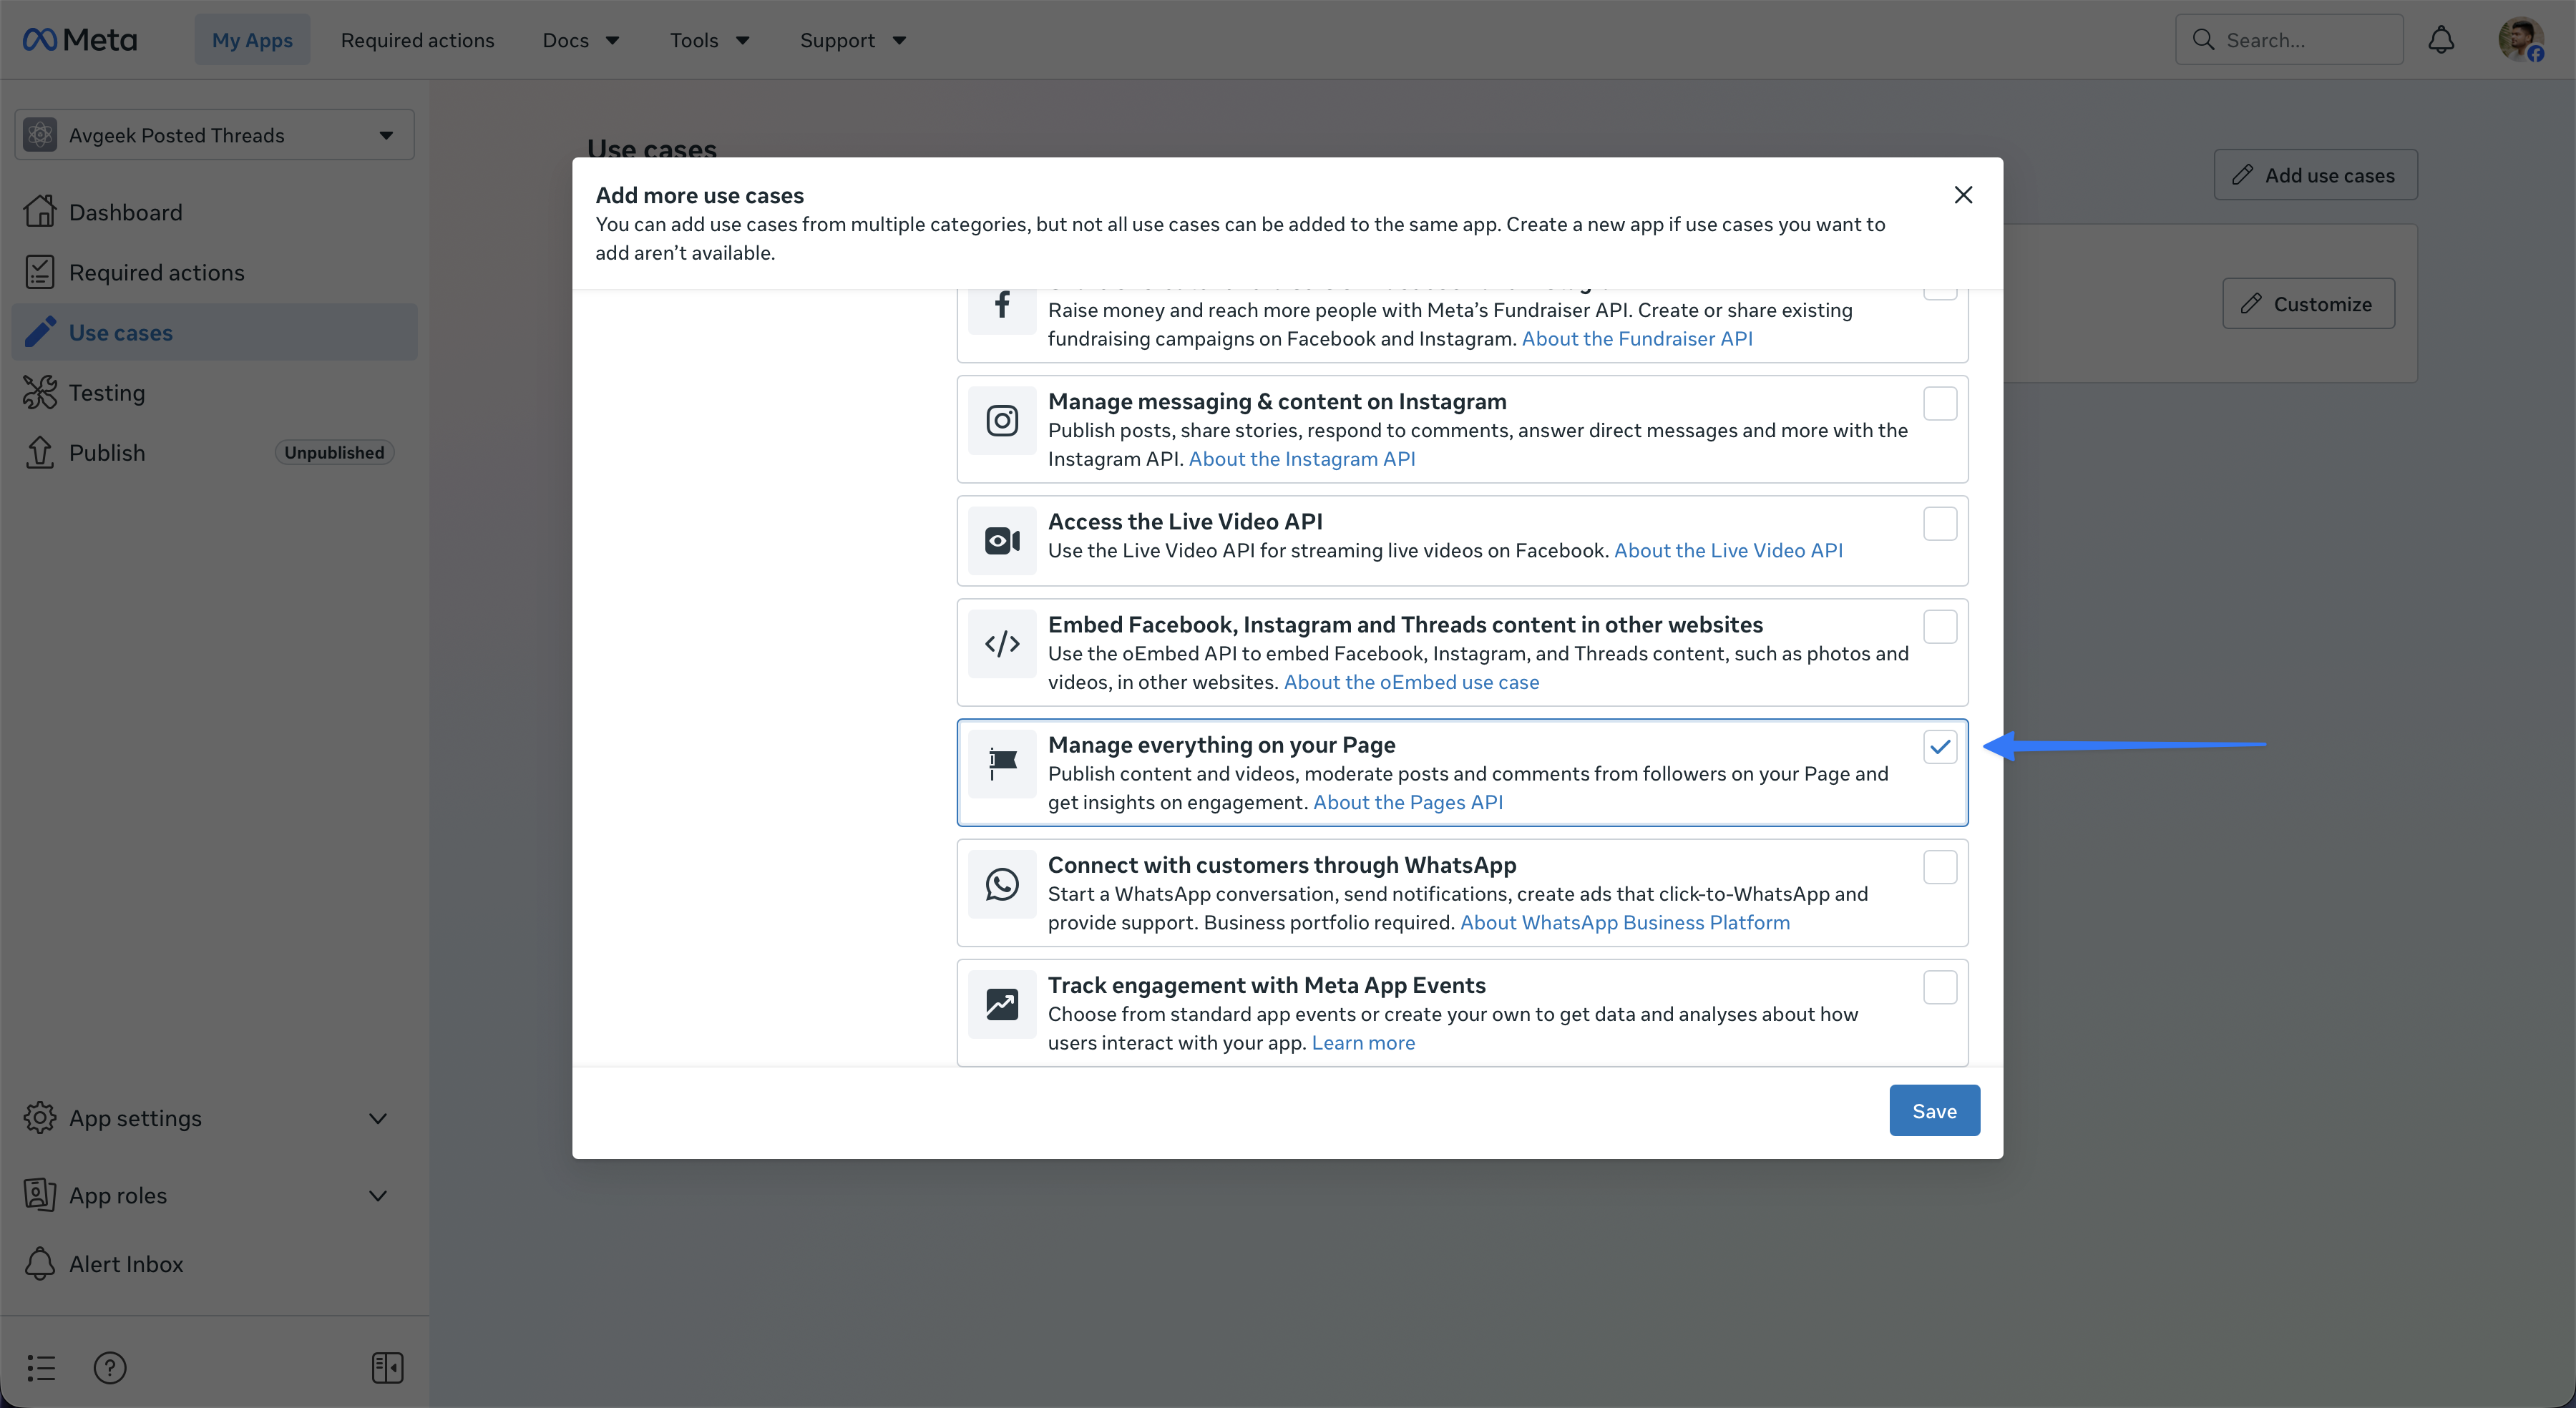Open the About the Pages API link
Viewport: 2576px width, 1408px height.
tap(1407, 802)
